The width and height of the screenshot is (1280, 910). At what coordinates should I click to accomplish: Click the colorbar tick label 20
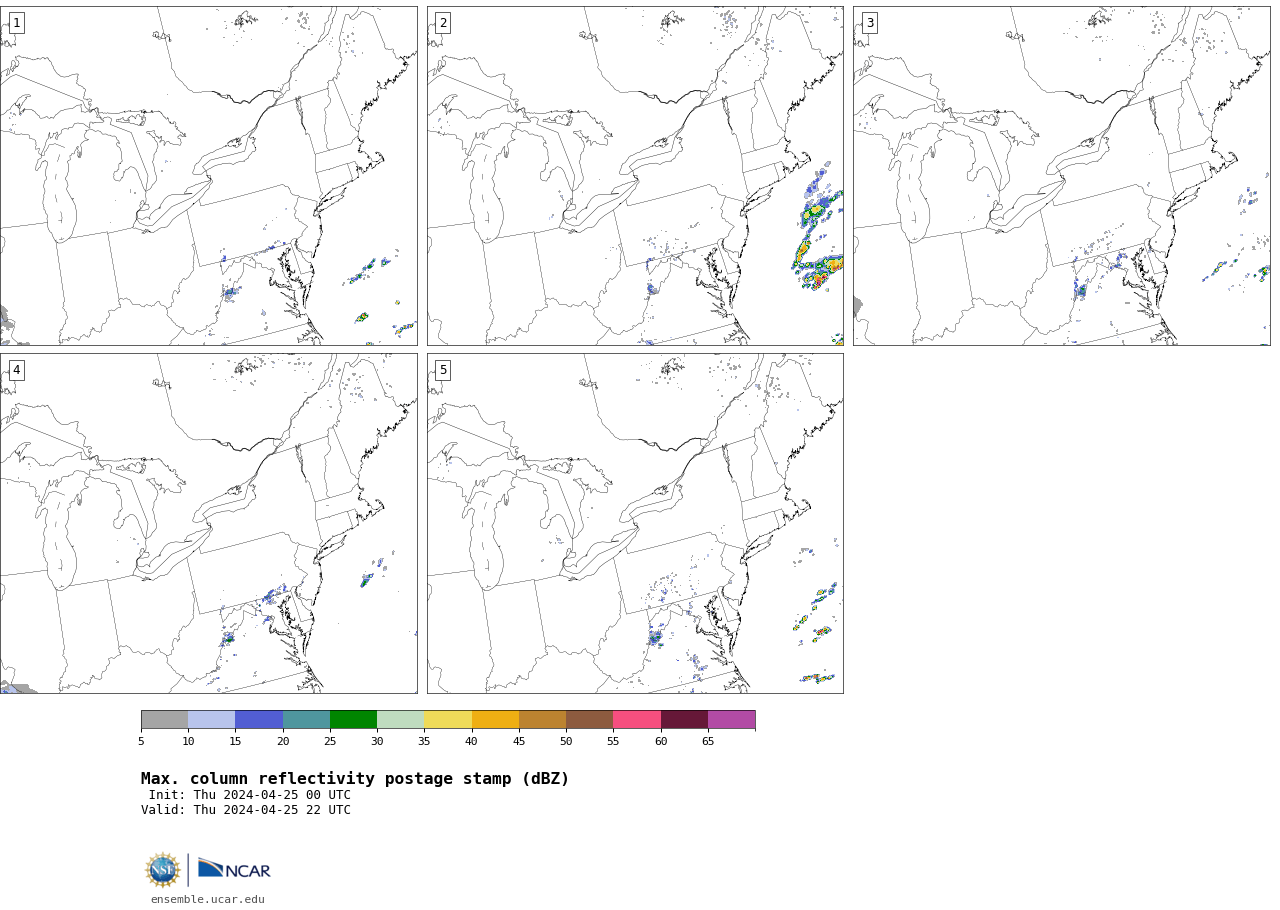coord(283,741)
